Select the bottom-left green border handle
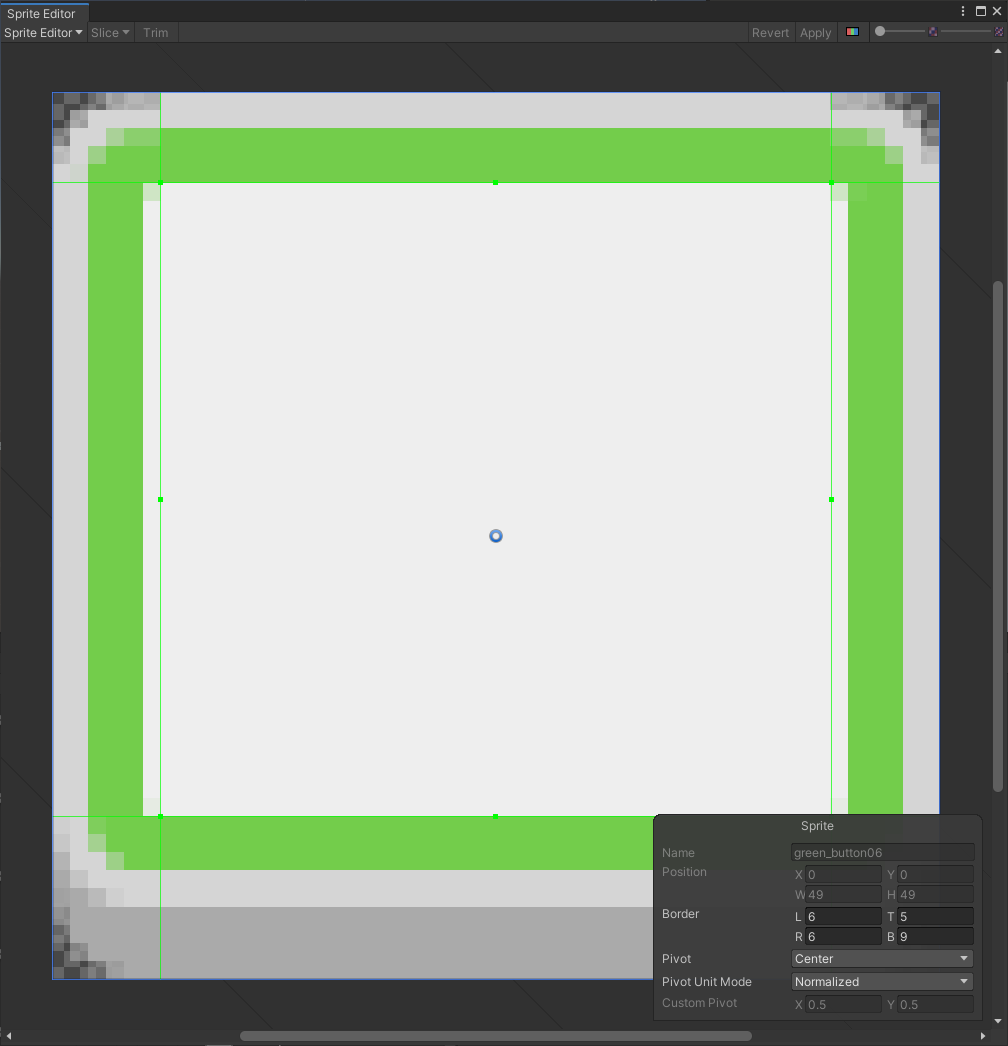The image size is (1008, 1046). pos(160,816)
